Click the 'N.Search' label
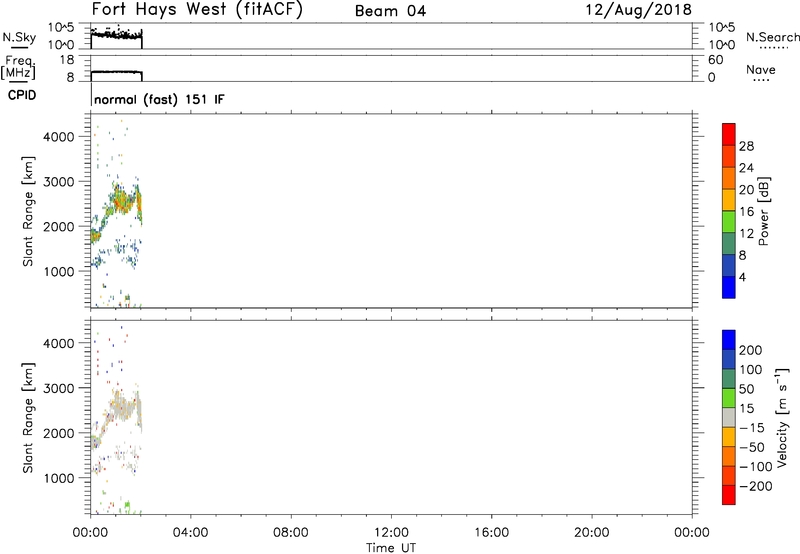 point(772,37)
